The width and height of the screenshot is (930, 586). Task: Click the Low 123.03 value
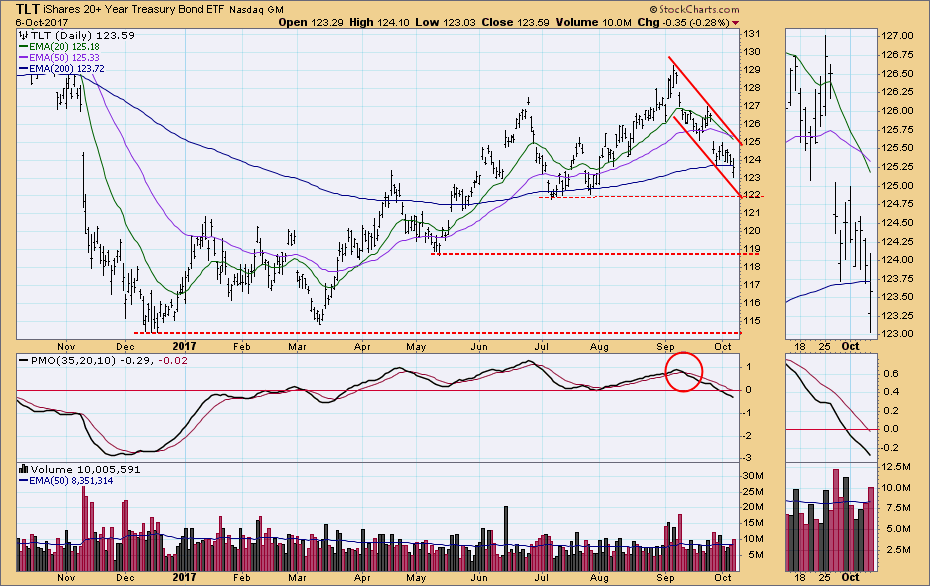pos(447,23)
